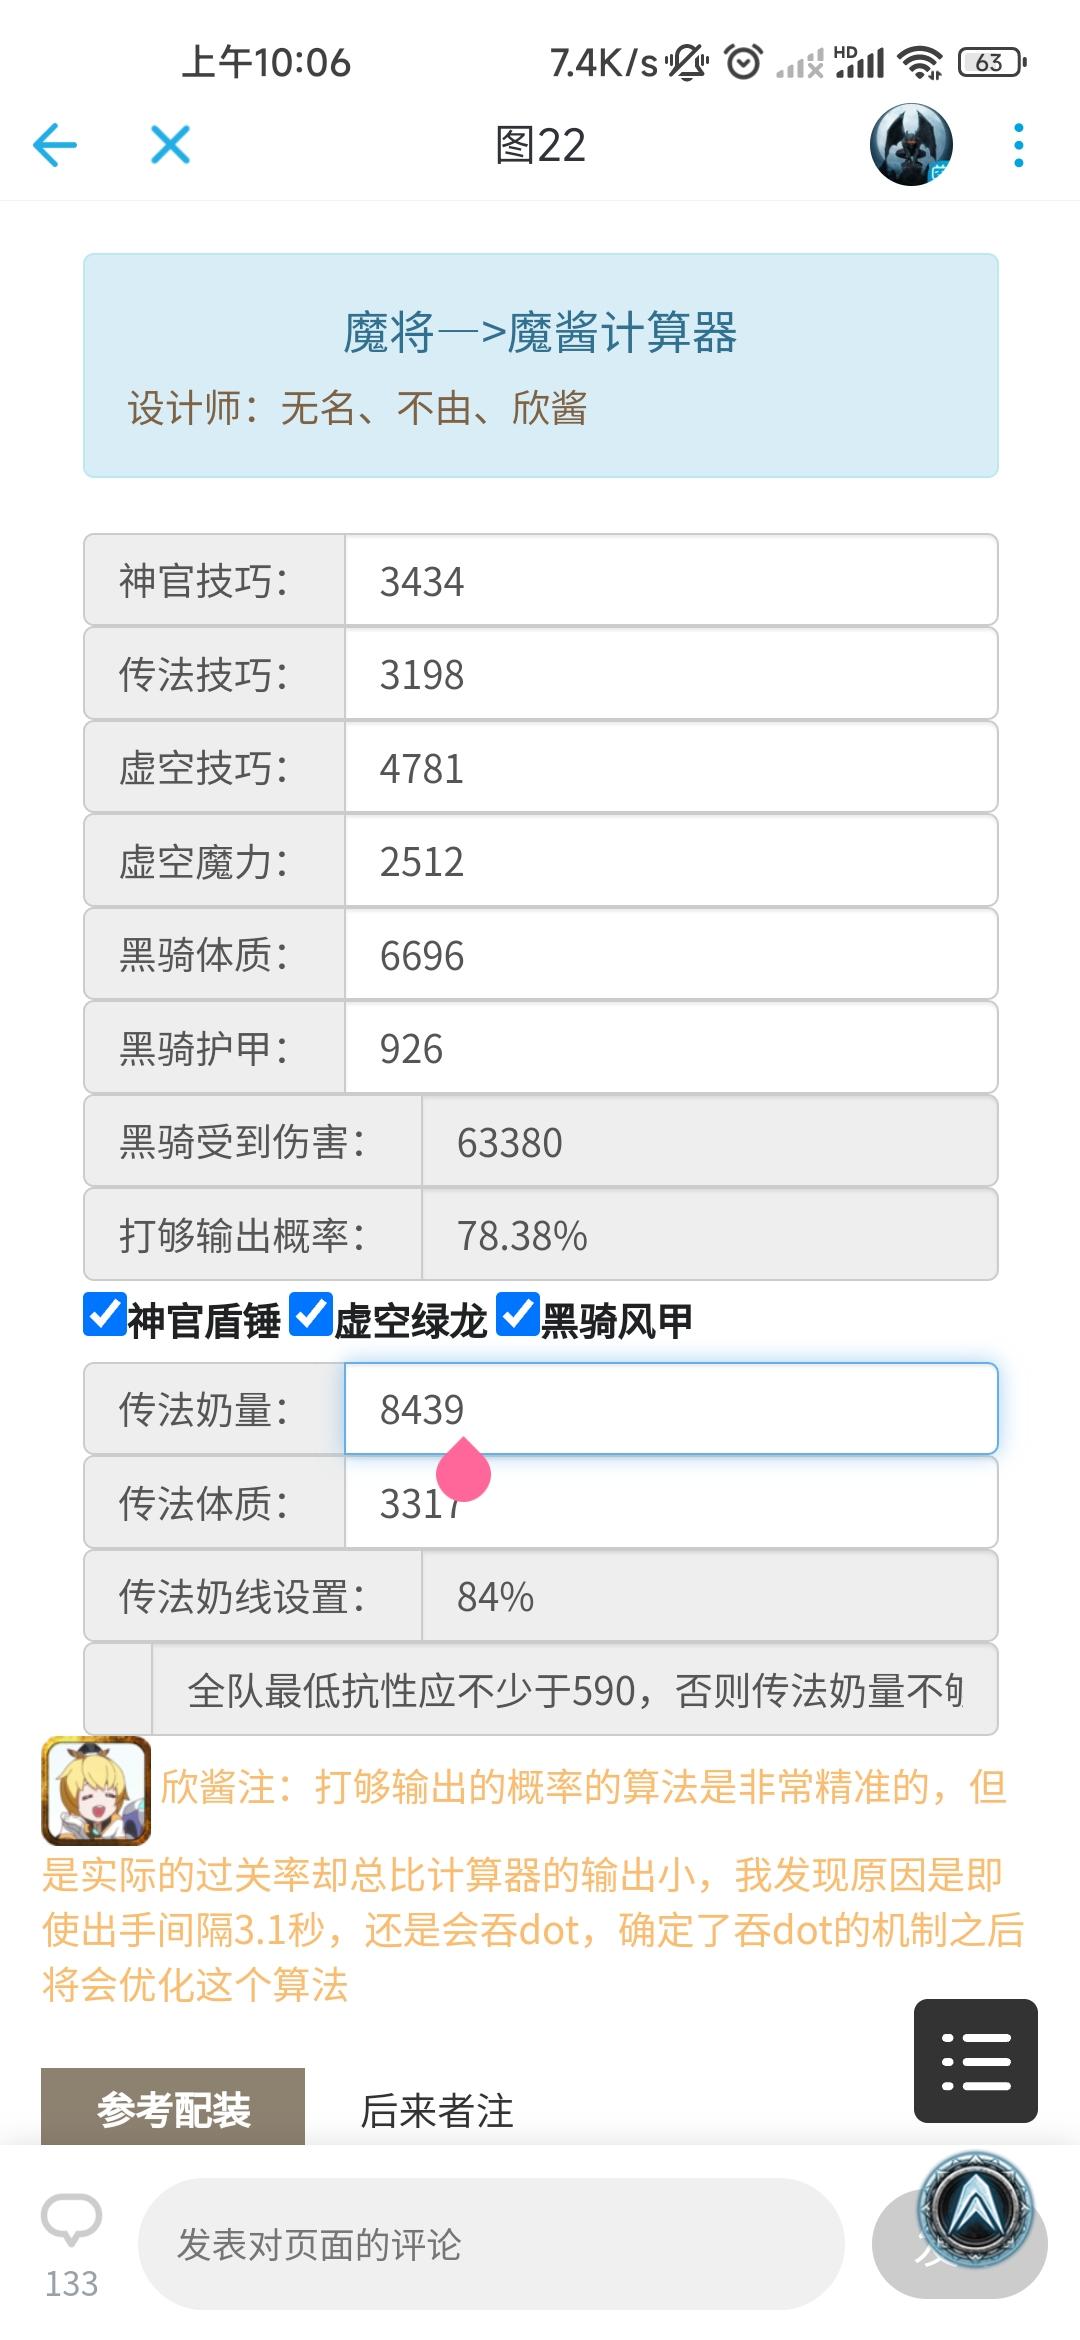
Task: Edit the 黑骑体质 value 6696
Action: pos(671,955)
